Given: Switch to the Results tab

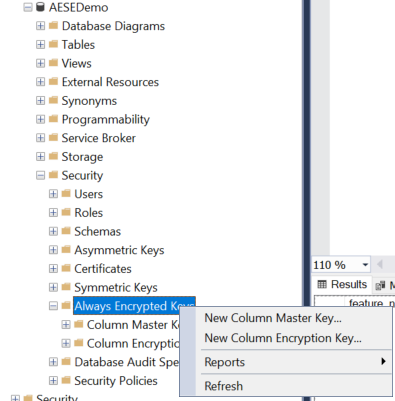Looking at the screenshot, I should point(342,284).
